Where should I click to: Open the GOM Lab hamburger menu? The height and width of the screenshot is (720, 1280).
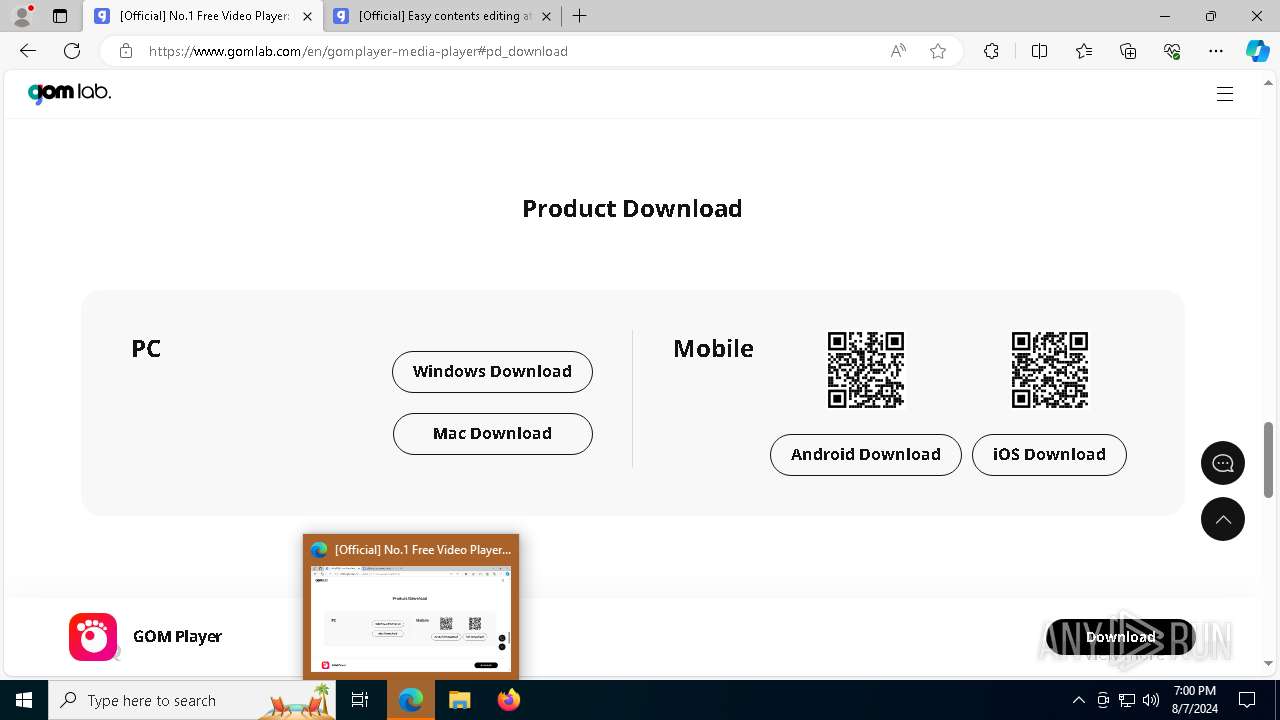[1225, 94]
